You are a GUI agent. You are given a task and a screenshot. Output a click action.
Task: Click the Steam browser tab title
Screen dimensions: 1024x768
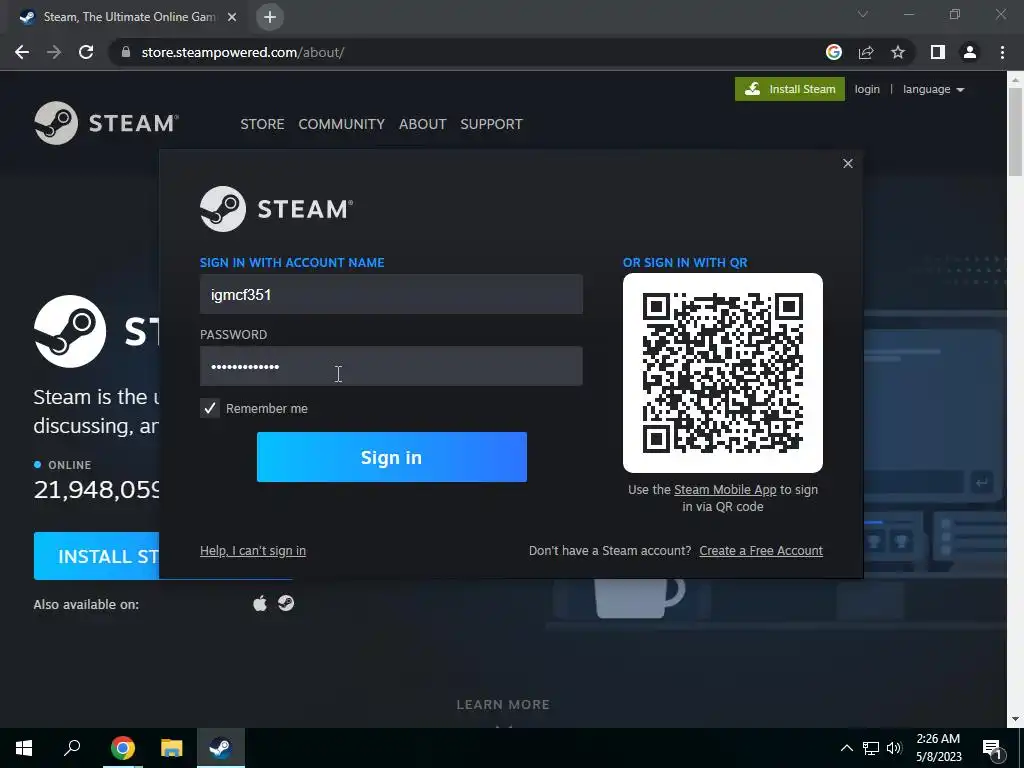129,17
